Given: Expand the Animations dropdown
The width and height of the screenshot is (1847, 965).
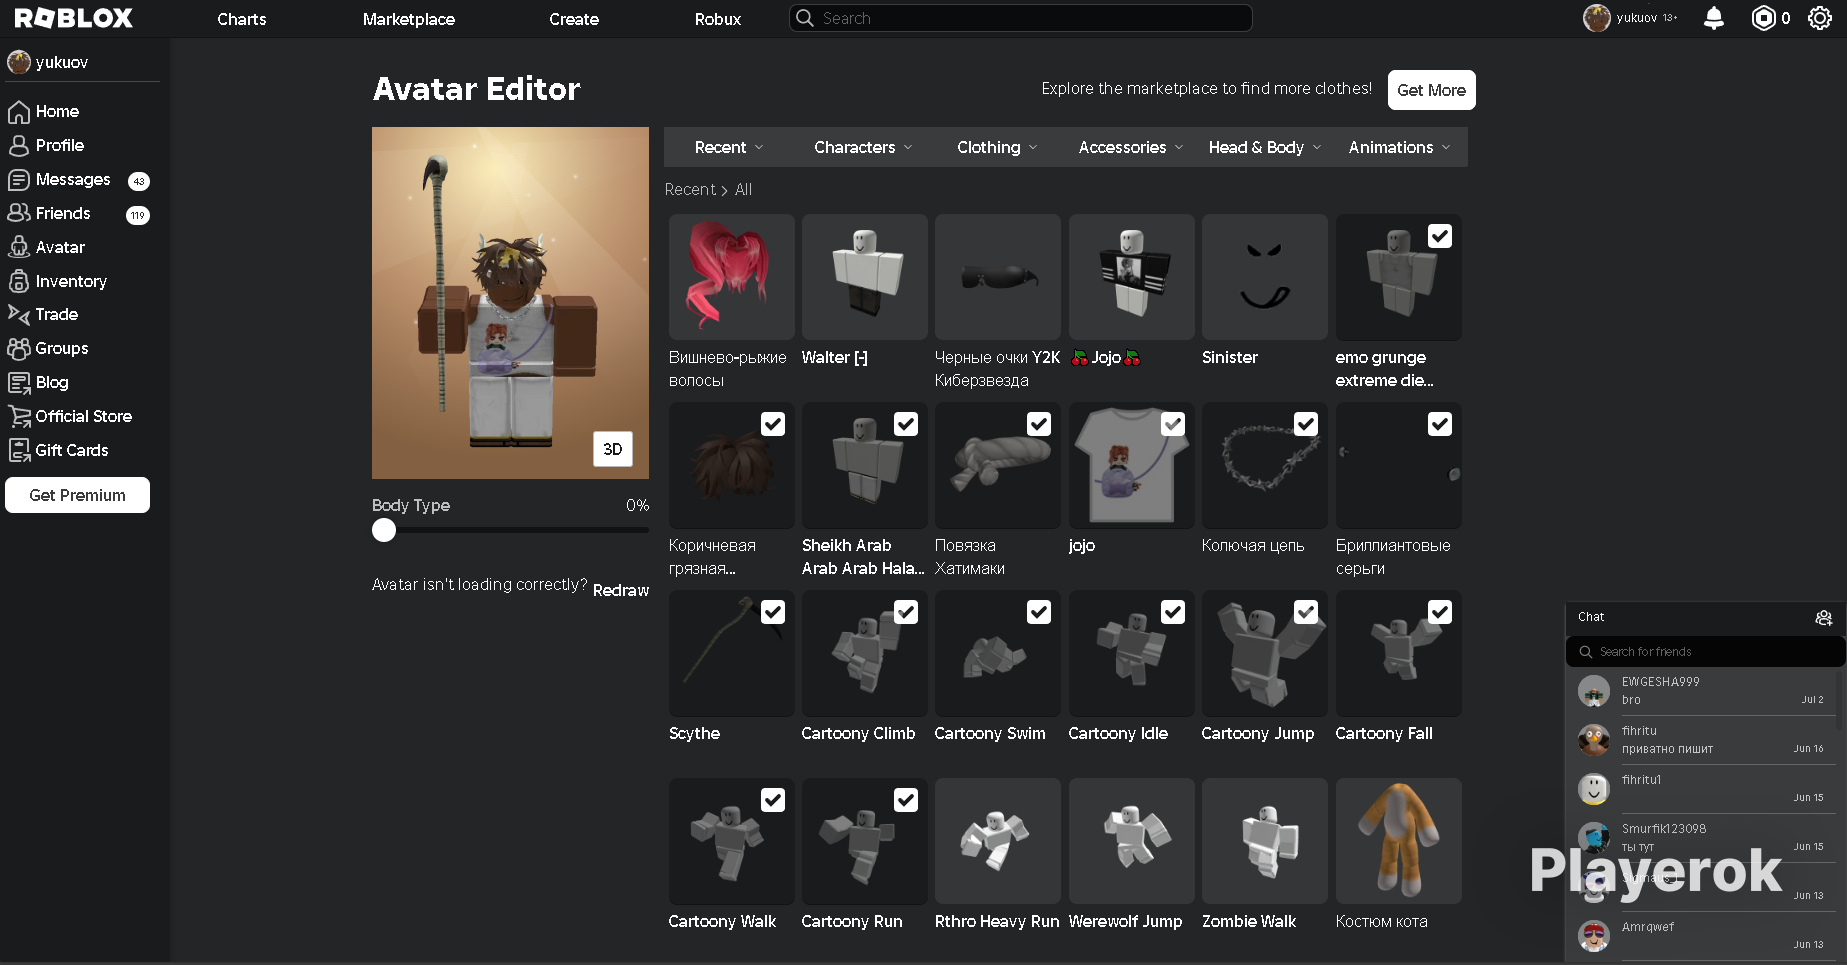Looking at the screenshot, I should (1399, 147).
